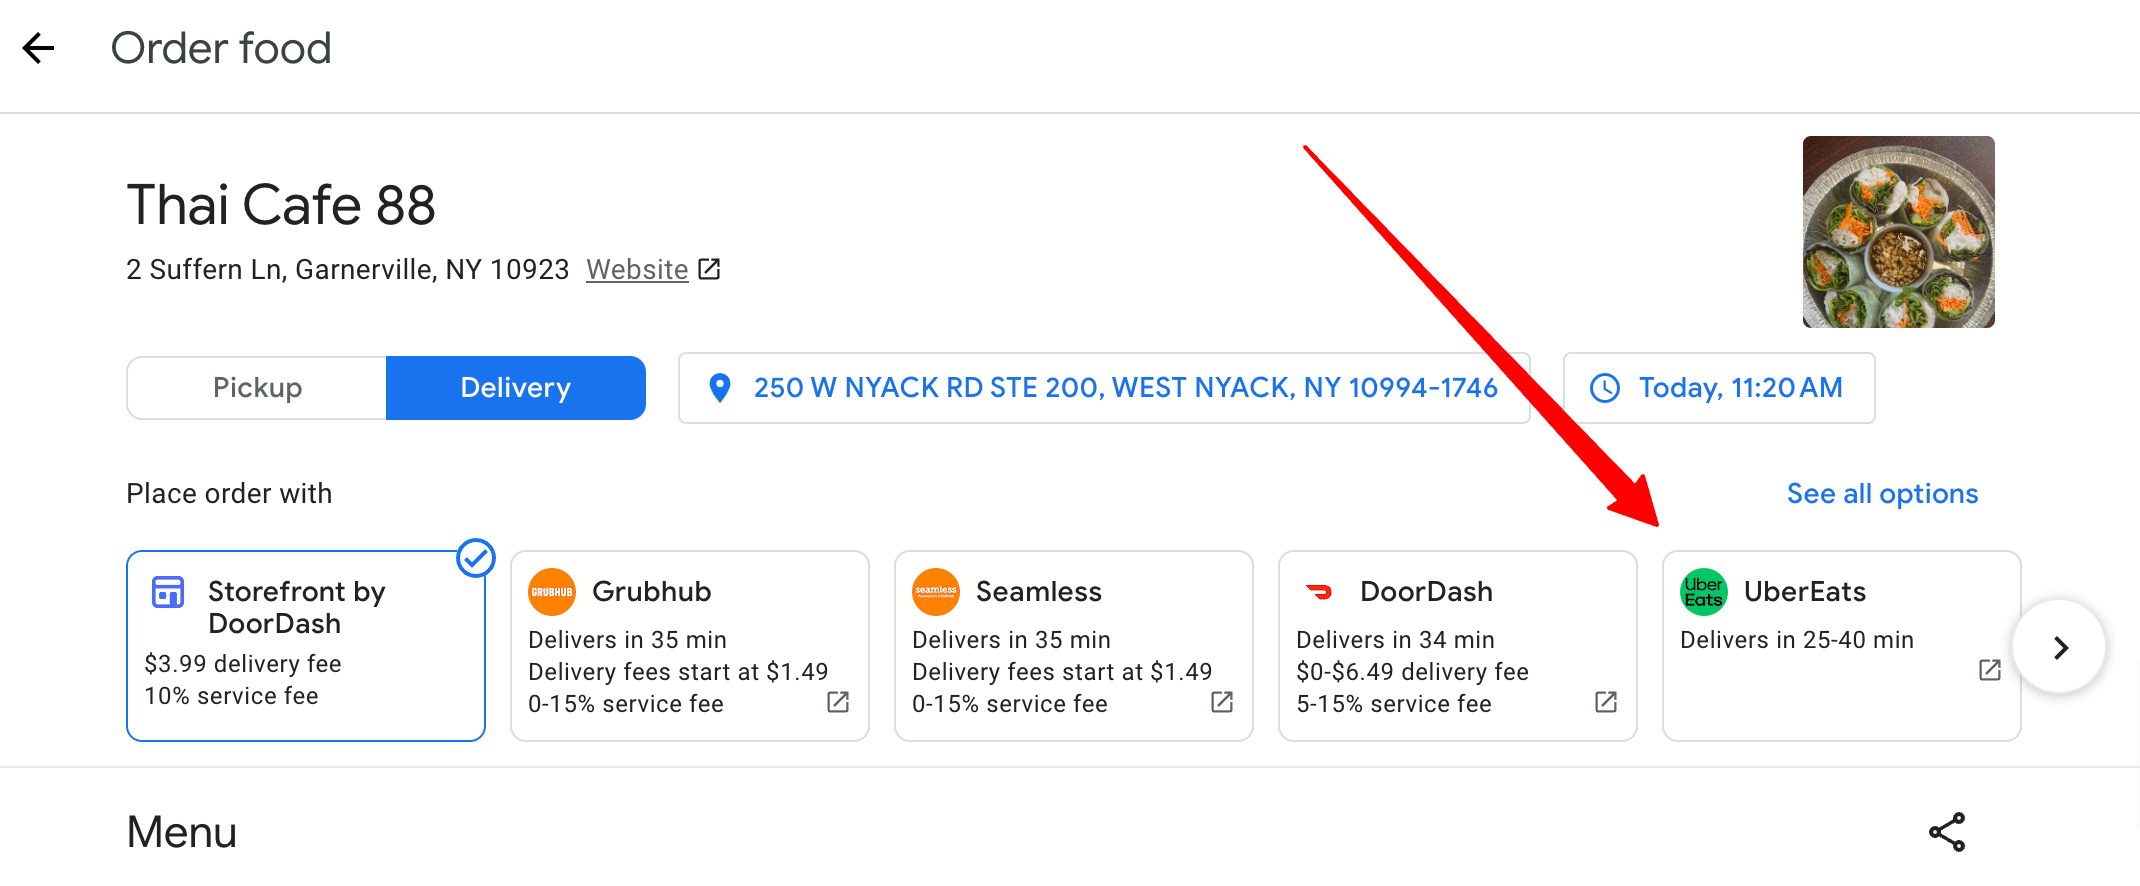
Task: Select the Delivery tab
Action: 515,387
